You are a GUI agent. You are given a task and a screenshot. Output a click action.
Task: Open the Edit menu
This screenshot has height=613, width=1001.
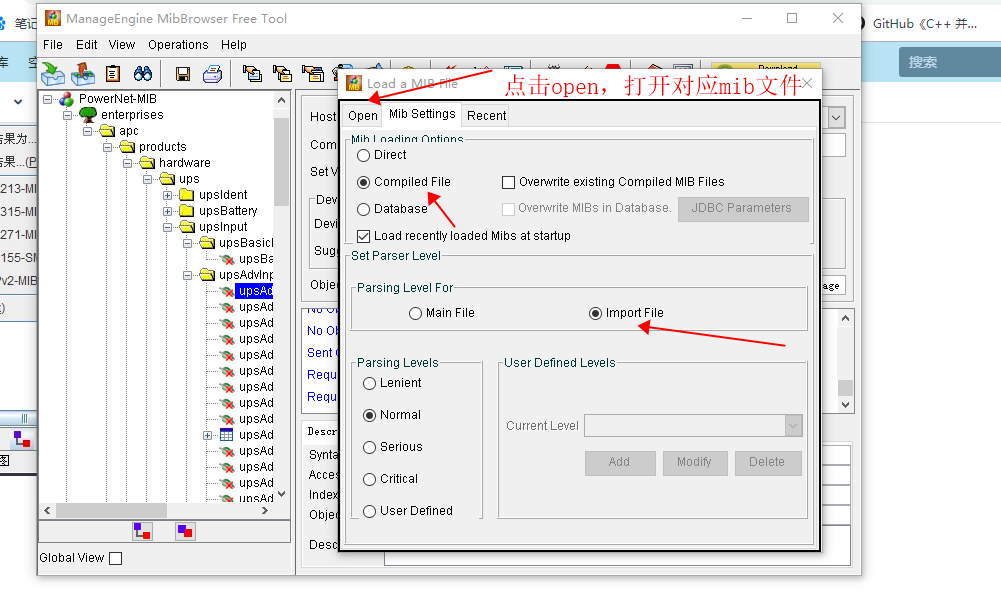pyautogui.click(x=87, y=45)
